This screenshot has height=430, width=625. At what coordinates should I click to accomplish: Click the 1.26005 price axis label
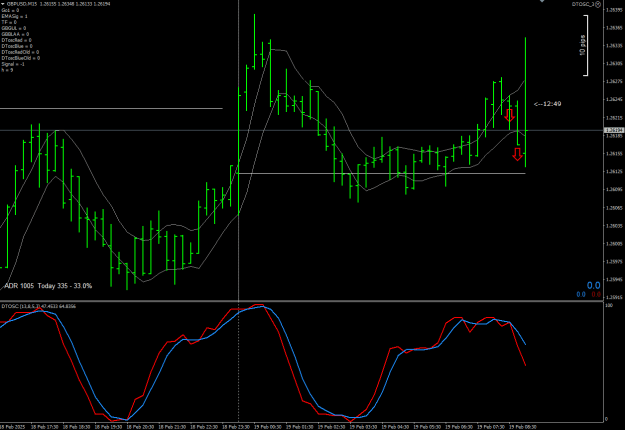click(x=614, y=243)
